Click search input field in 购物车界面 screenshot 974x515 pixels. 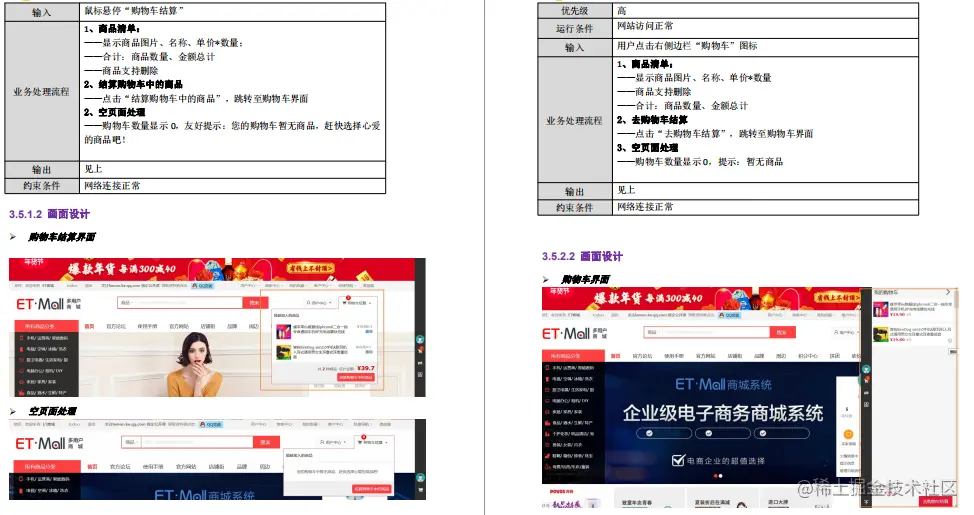point(715,332)
